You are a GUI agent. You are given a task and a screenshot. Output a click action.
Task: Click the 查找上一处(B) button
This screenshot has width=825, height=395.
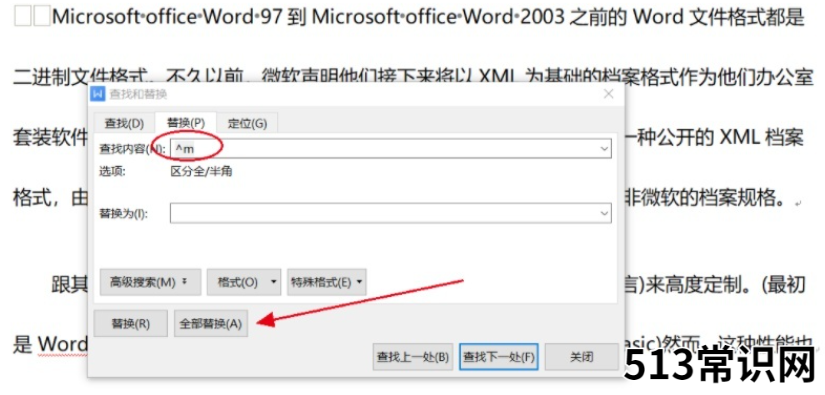(x=412, y=357)
